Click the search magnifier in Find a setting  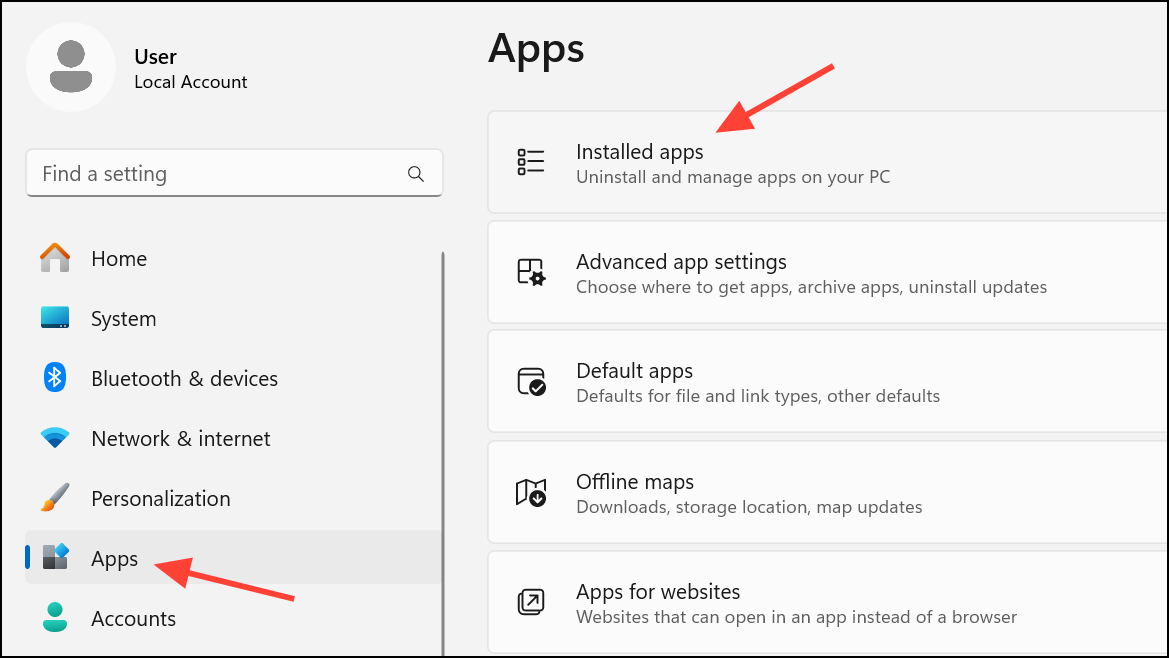pyautogui.click(x=416, y=173)
